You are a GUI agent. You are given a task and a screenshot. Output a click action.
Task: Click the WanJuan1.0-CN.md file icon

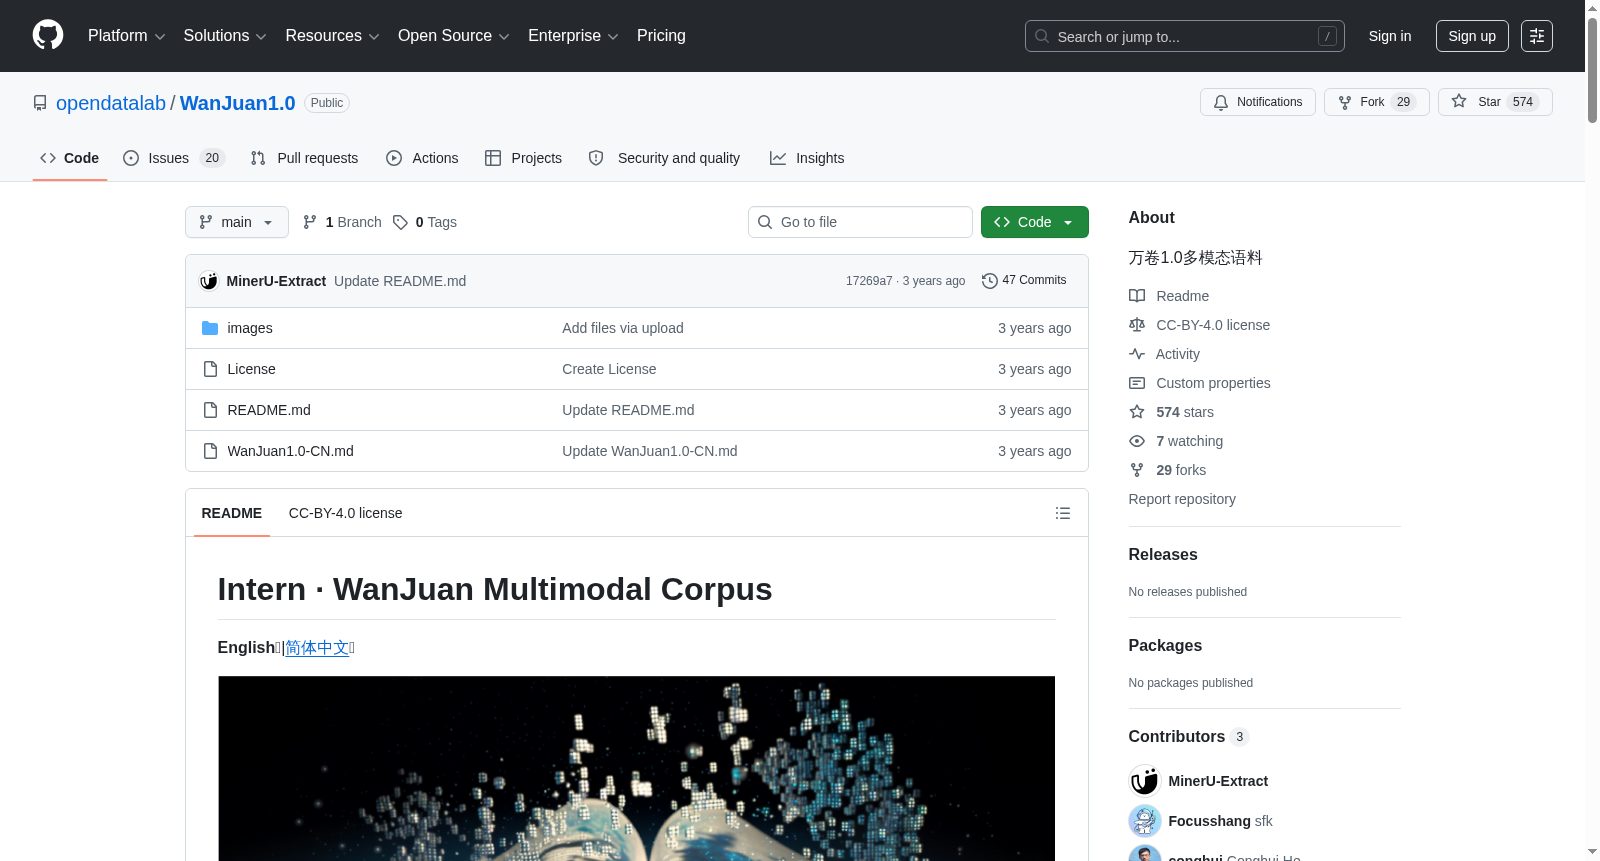point(210,451)
